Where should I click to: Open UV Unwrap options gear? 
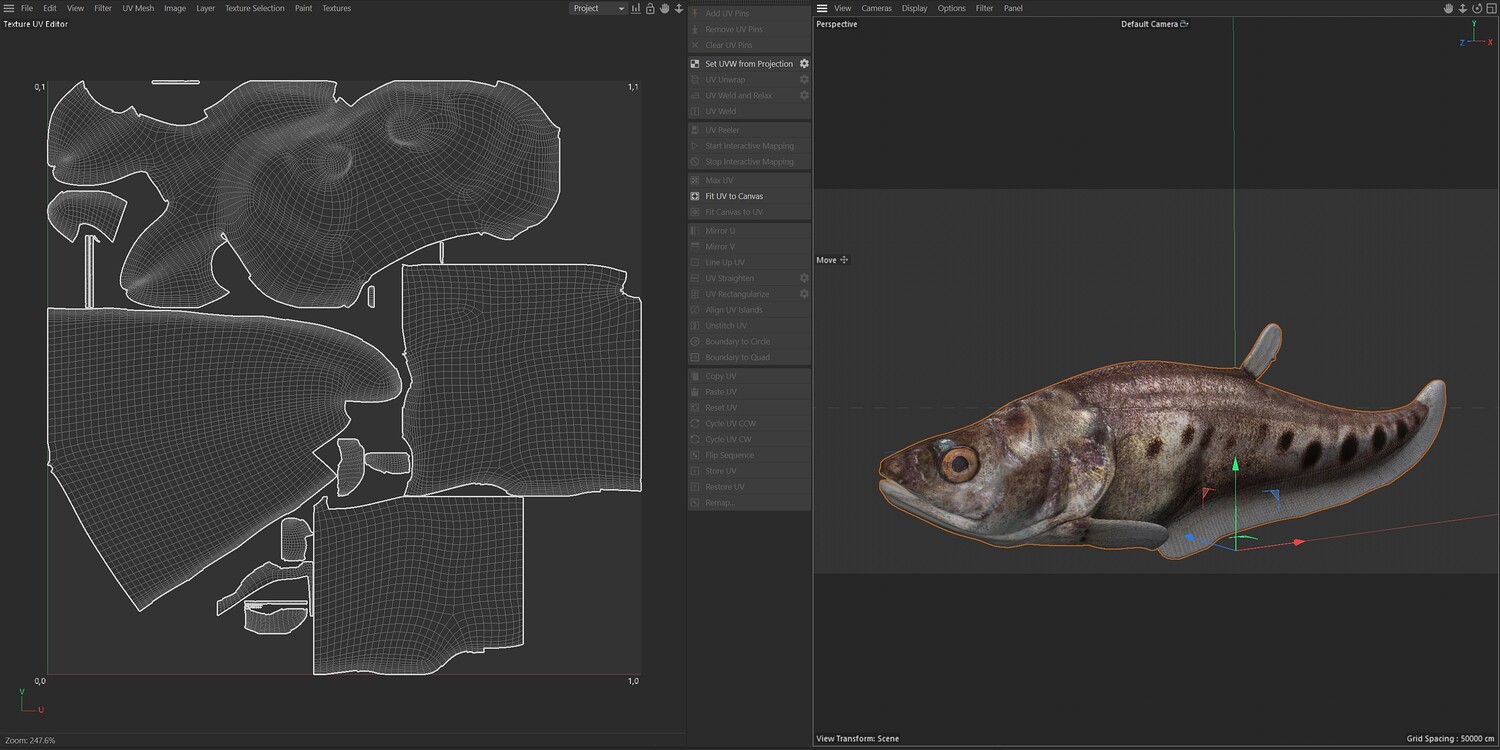coord(803,80)
